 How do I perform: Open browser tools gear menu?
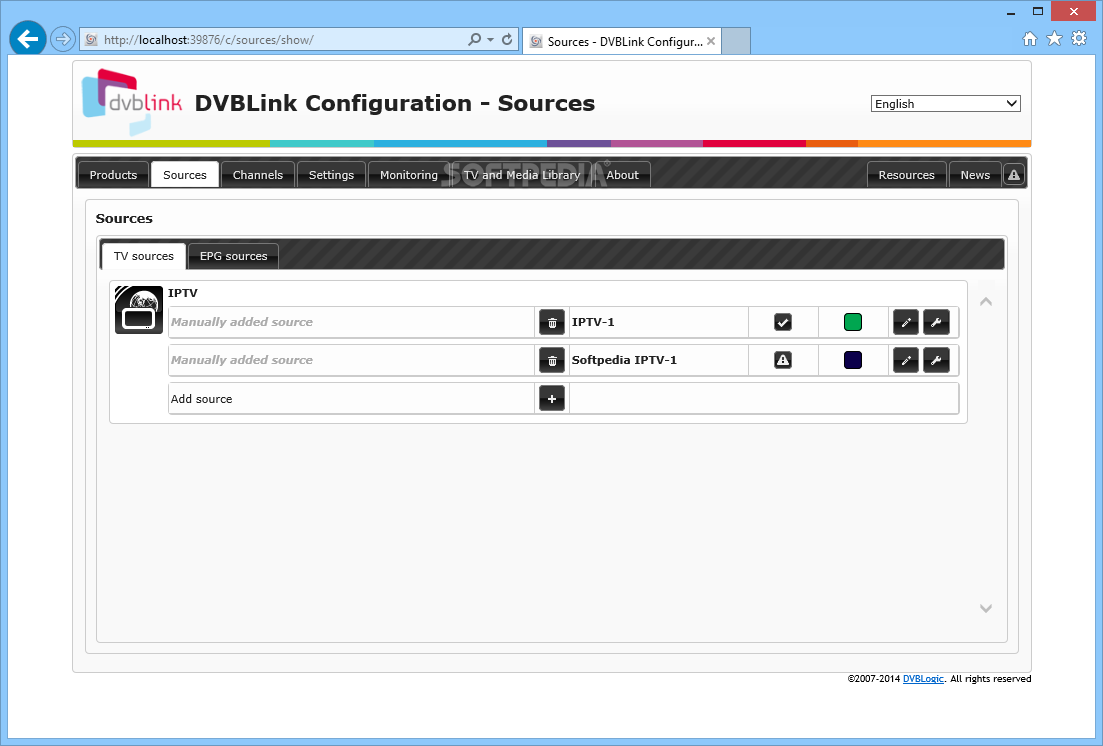pos(1079,39)
